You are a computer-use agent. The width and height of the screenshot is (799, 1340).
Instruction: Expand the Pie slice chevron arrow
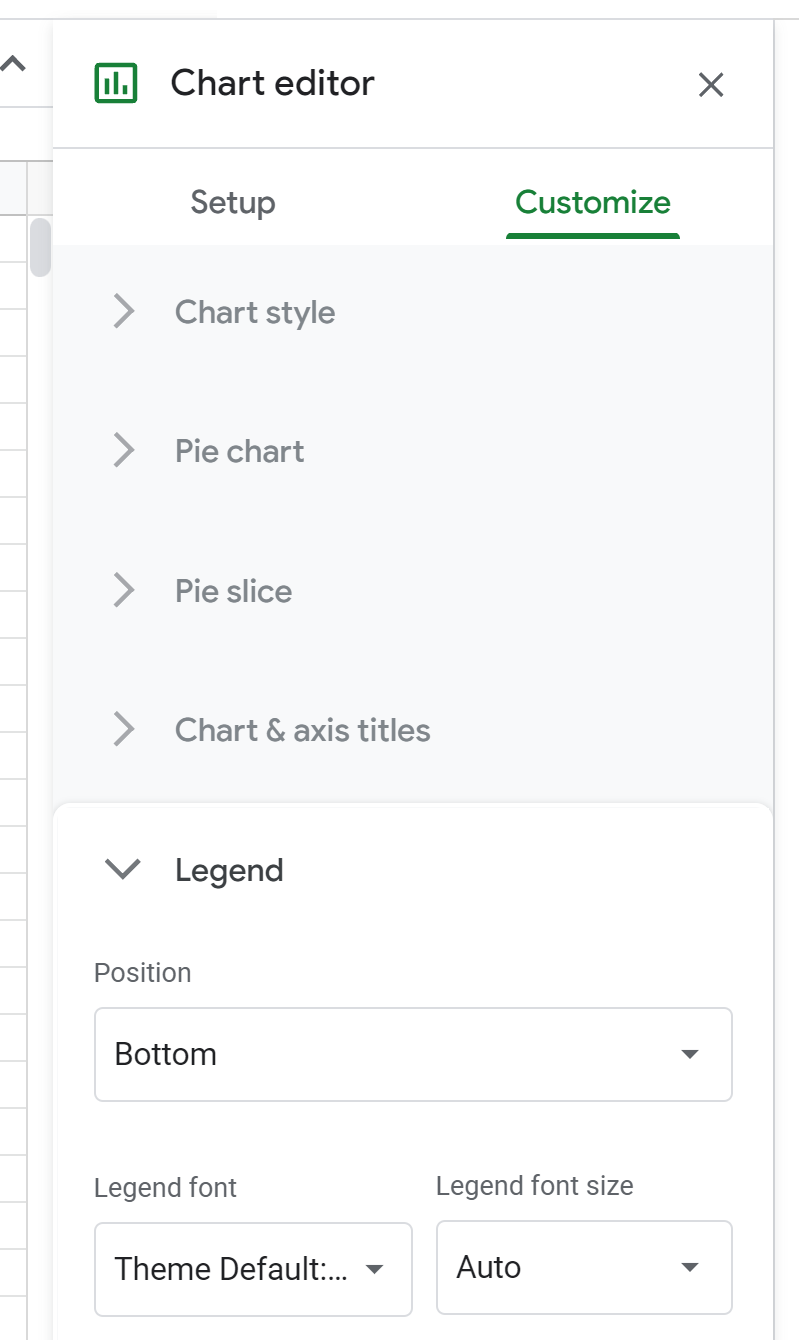[x=124, y=591]
